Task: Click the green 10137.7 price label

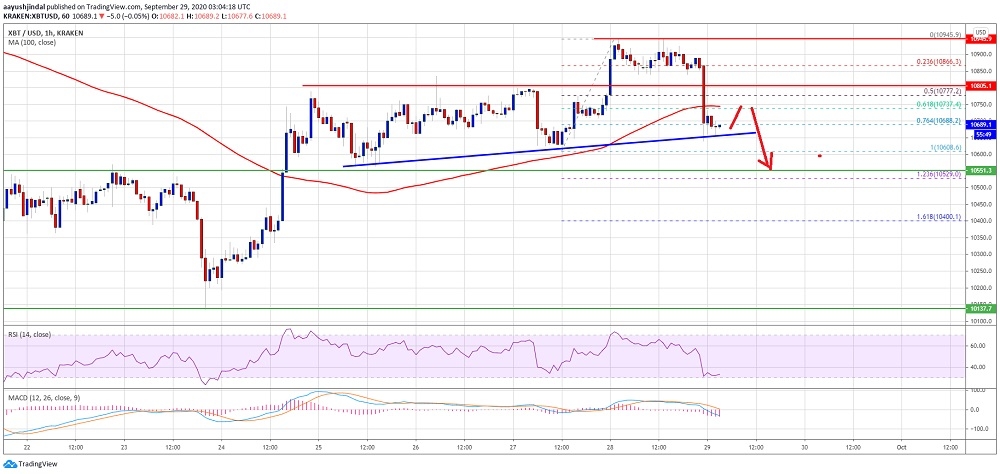Action: click(x=980, y=310)
